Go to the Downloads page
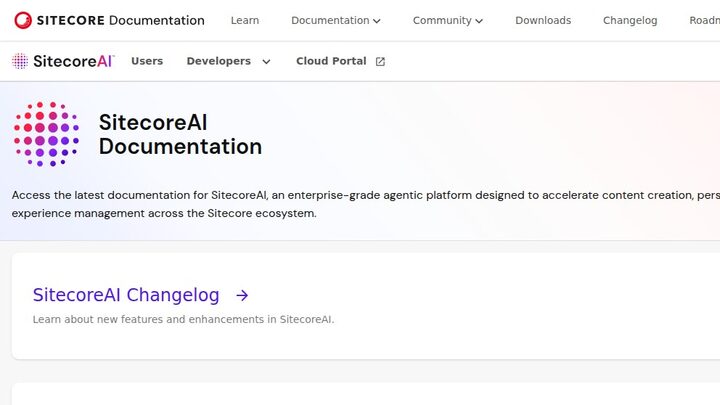 (543, 20)
